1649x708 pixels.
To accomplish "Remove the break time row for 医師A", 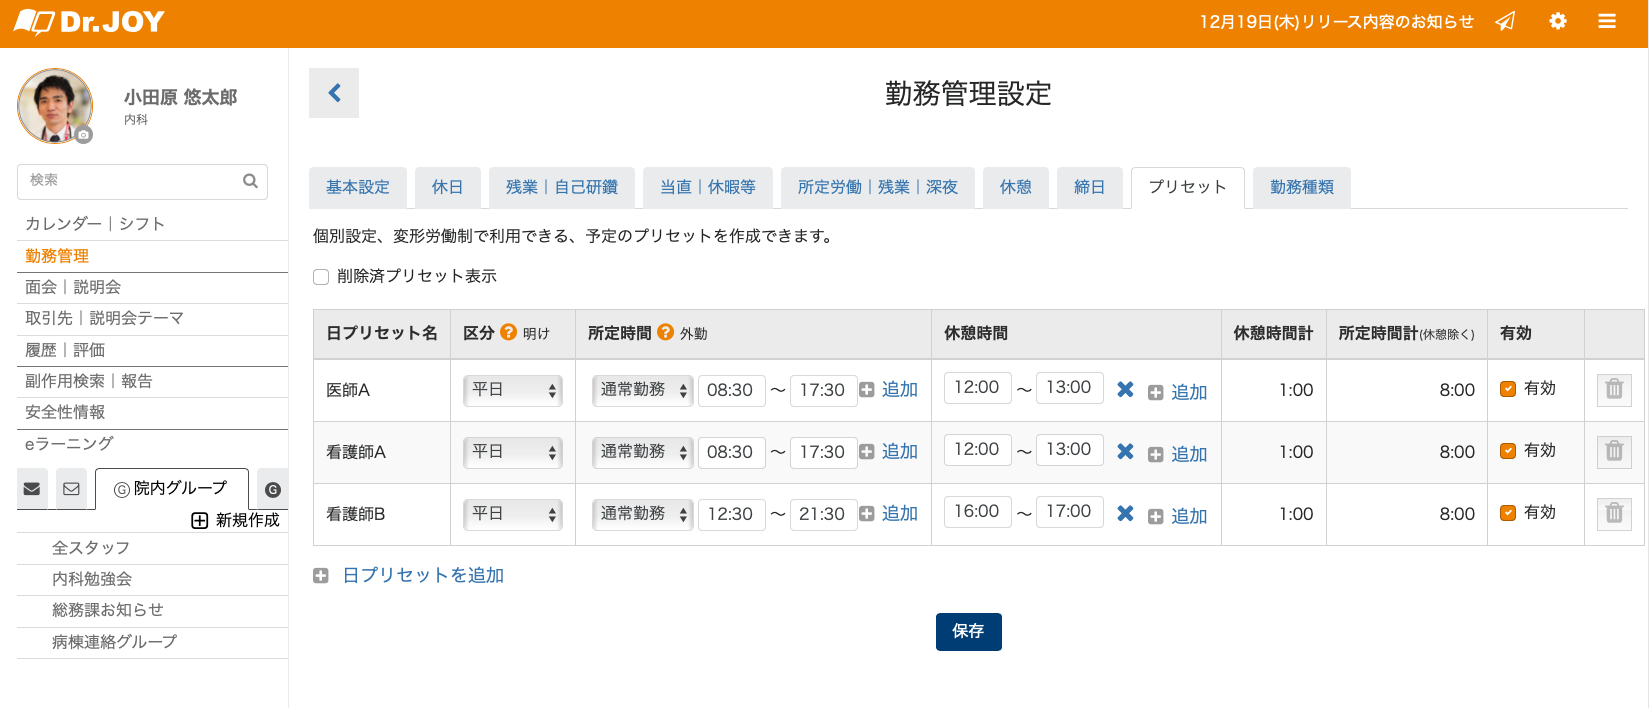I will point(1125,390).
